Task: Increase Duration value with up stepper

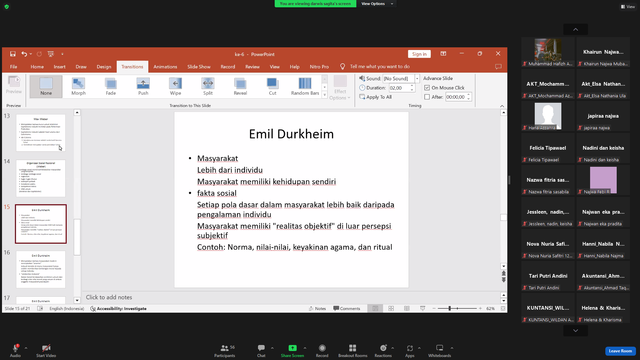Action: (x=412, y=86)
